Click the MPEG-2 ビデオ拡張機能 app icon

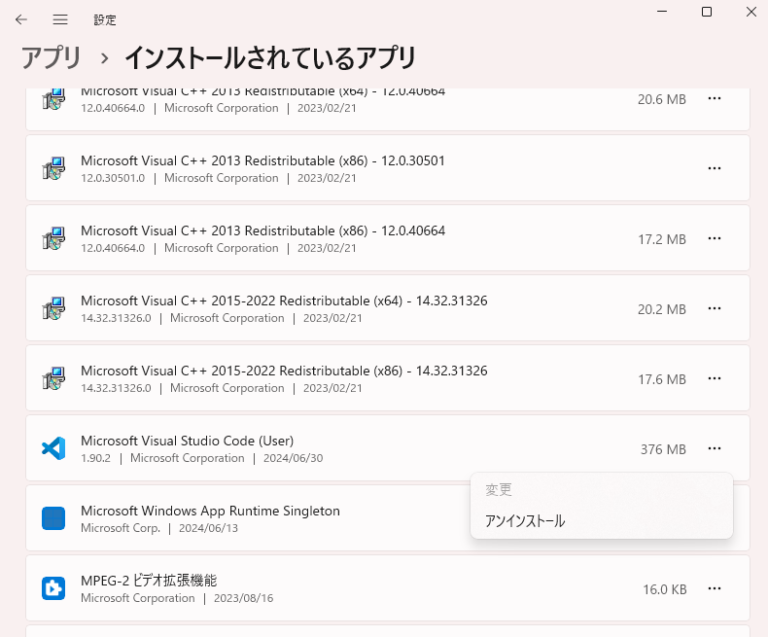click(53, 588)
